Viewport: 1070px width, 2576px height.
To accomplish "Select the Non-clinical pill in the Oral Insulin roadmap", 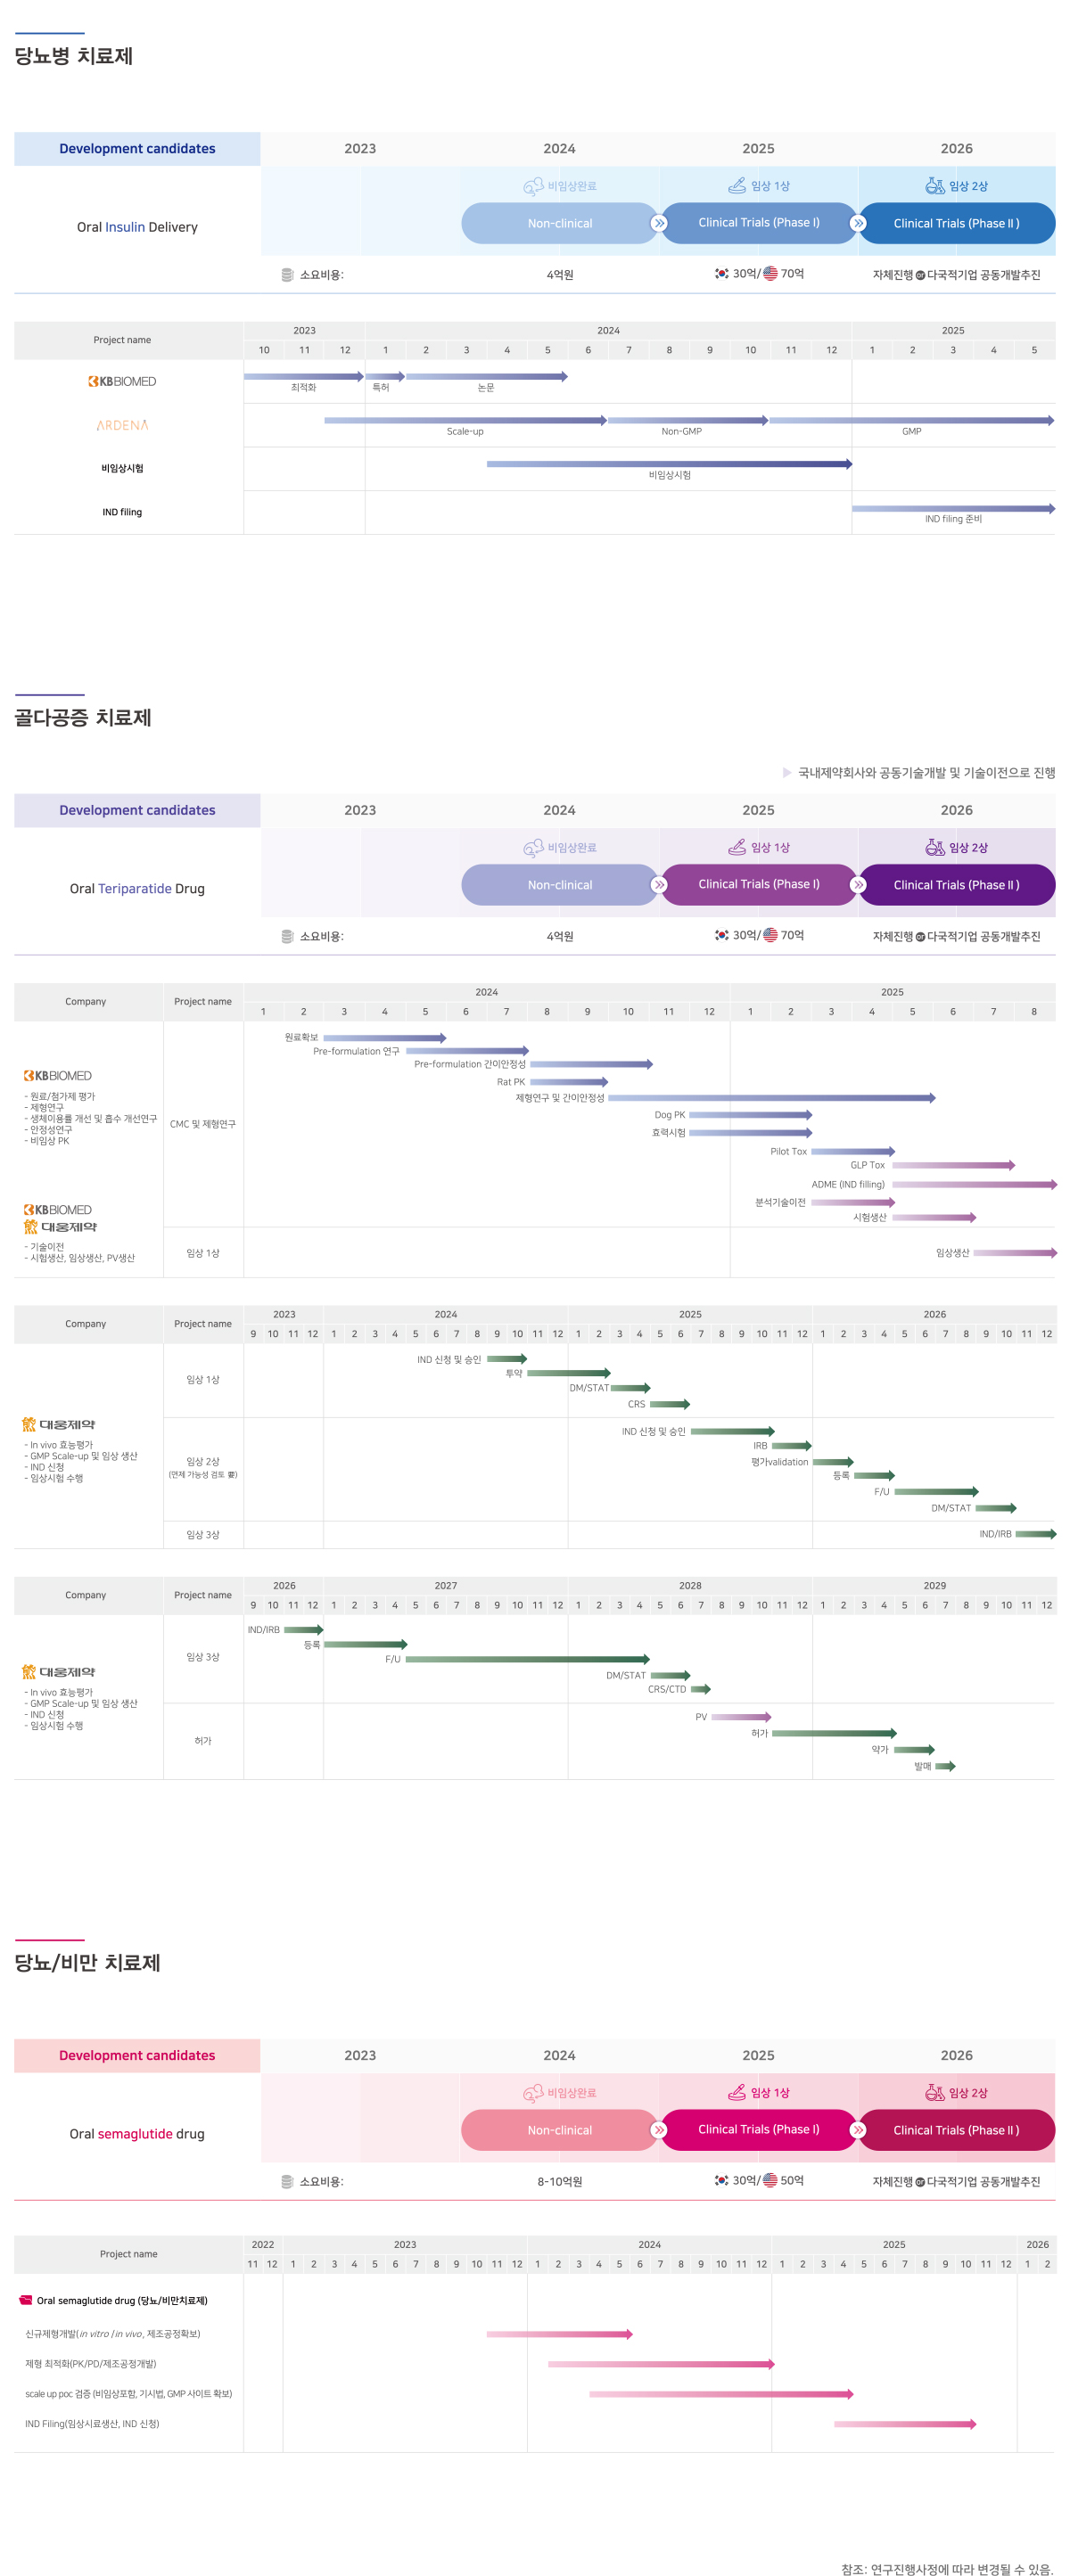I will [559, 223].
